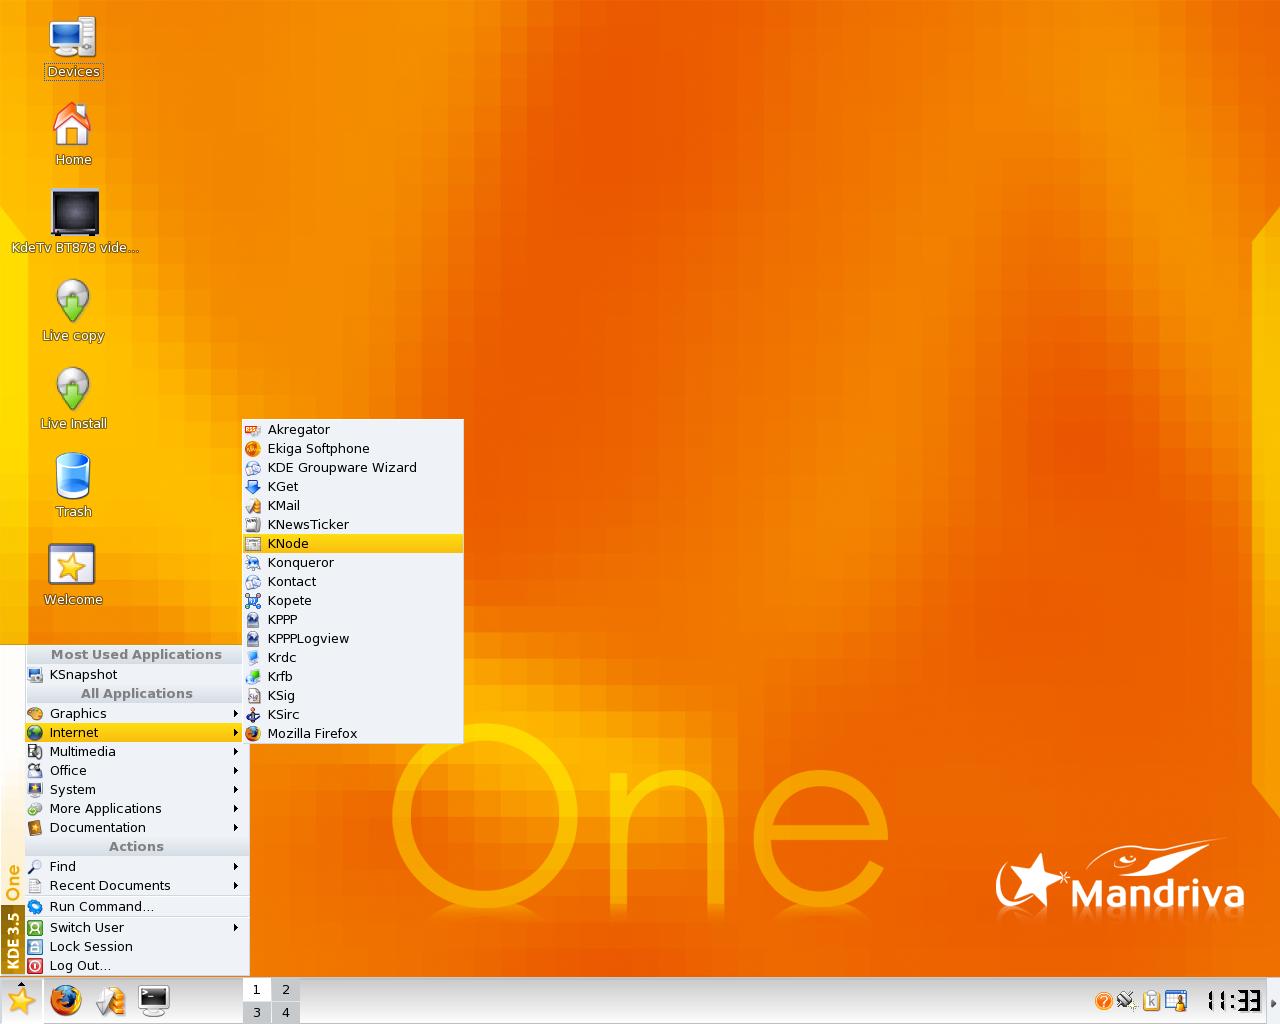Select Lock Session in the menu
The height and width of the screenshot is (1024, 1280).
click(x=135, y=946)
